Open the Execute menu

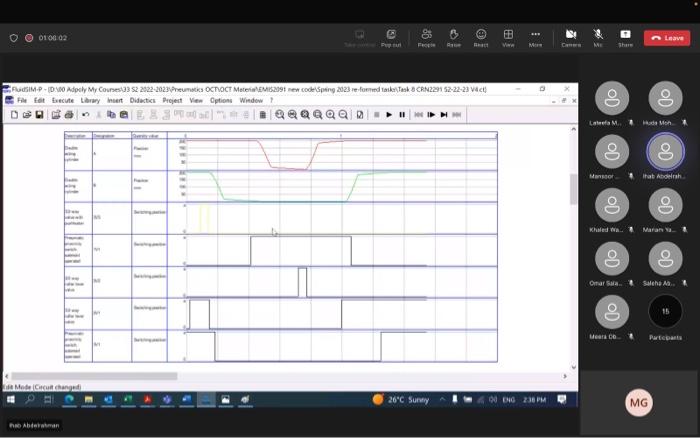point(63,100)
